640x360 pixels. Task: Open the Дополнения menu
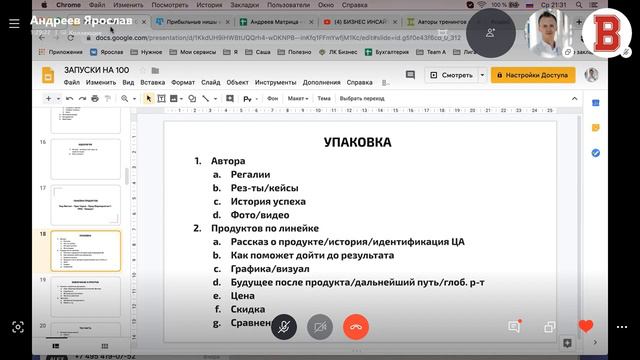pos(321,82)
